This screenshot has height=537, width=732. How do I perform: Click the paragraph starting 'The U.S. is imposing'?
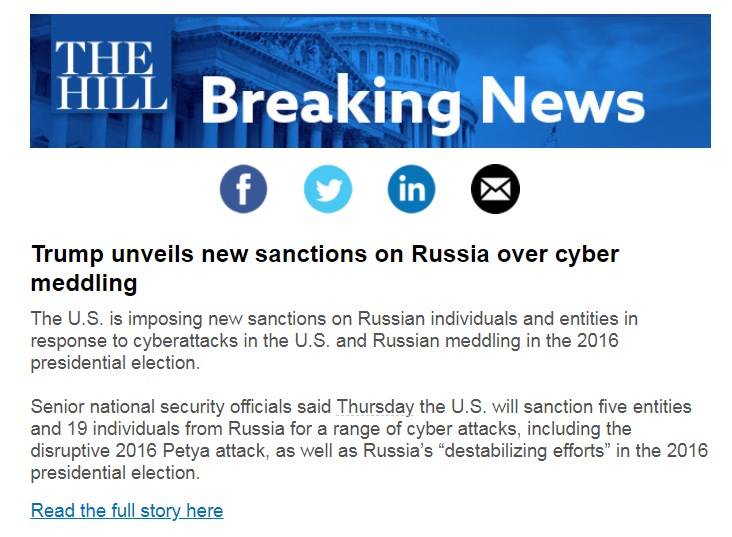(x=334, y=341)
